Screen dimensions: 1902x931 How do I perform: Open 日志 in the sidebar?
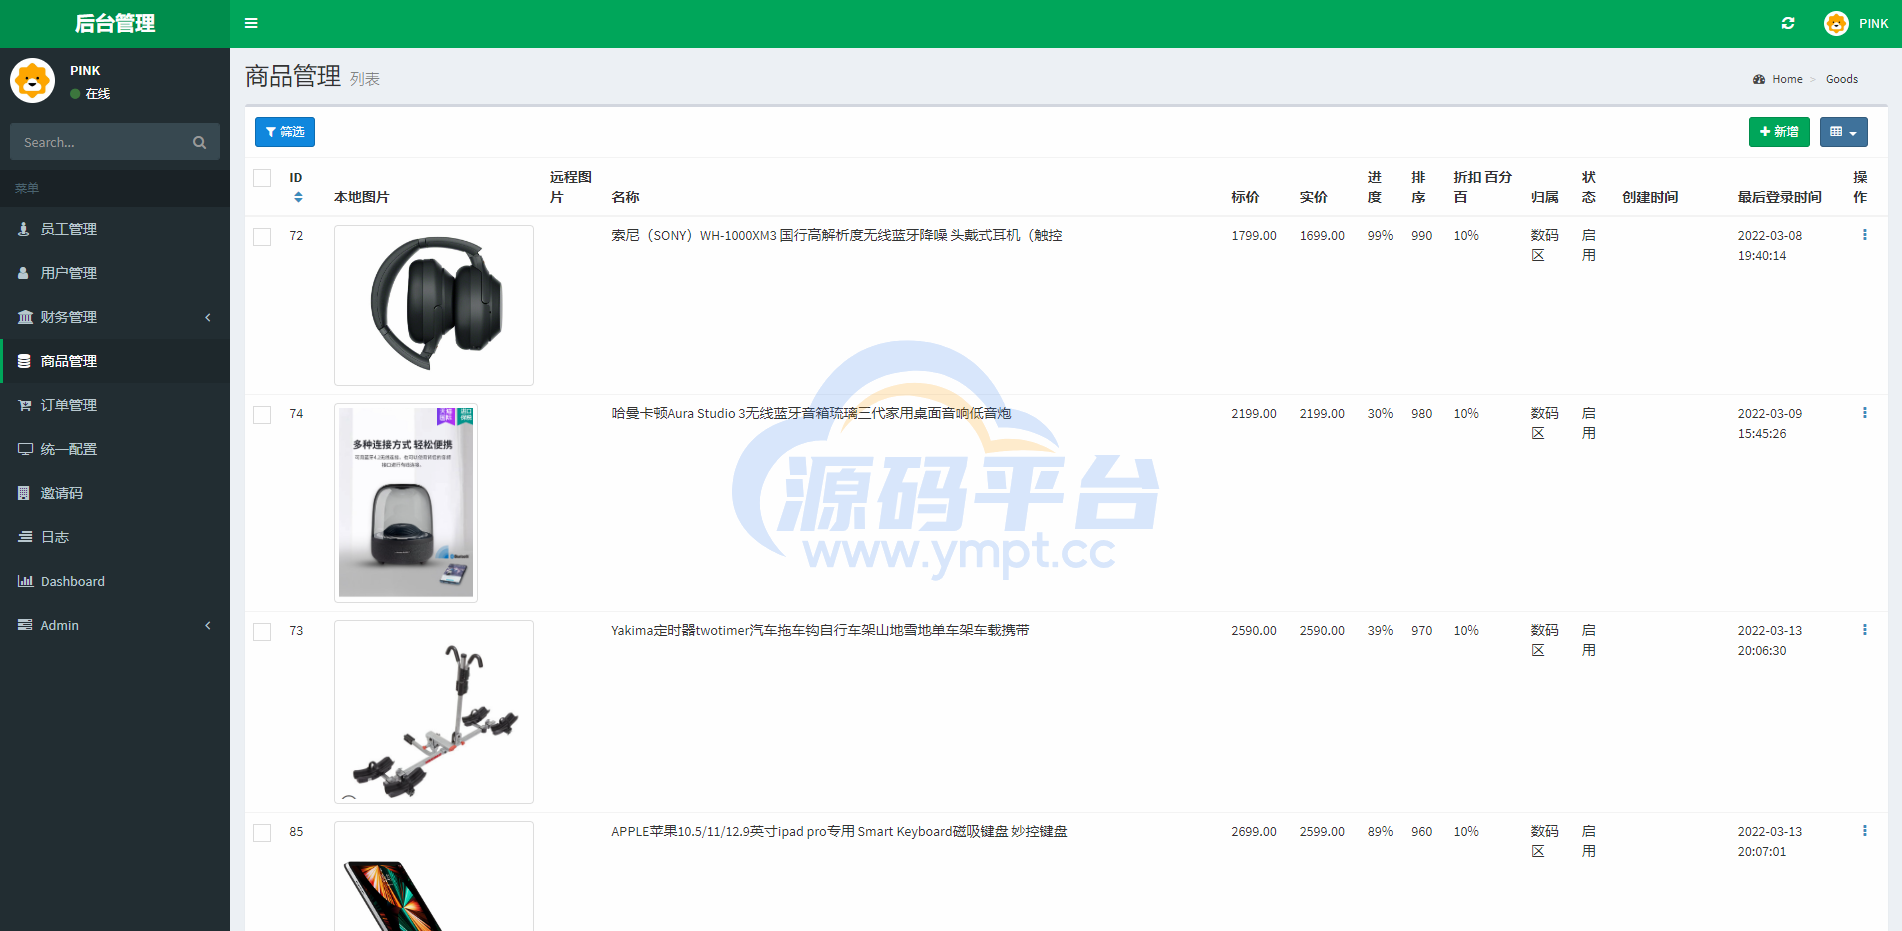115,537
